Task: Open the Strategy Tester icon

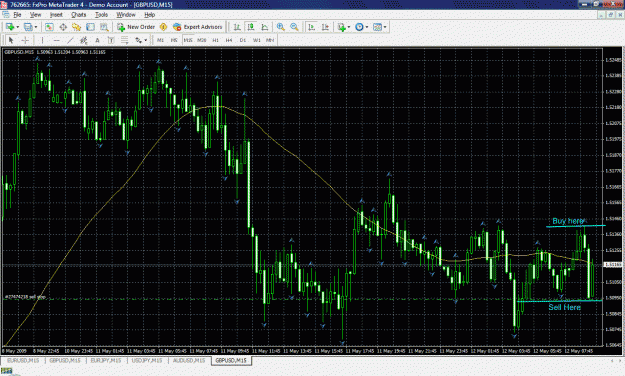Action: (104, 27)
